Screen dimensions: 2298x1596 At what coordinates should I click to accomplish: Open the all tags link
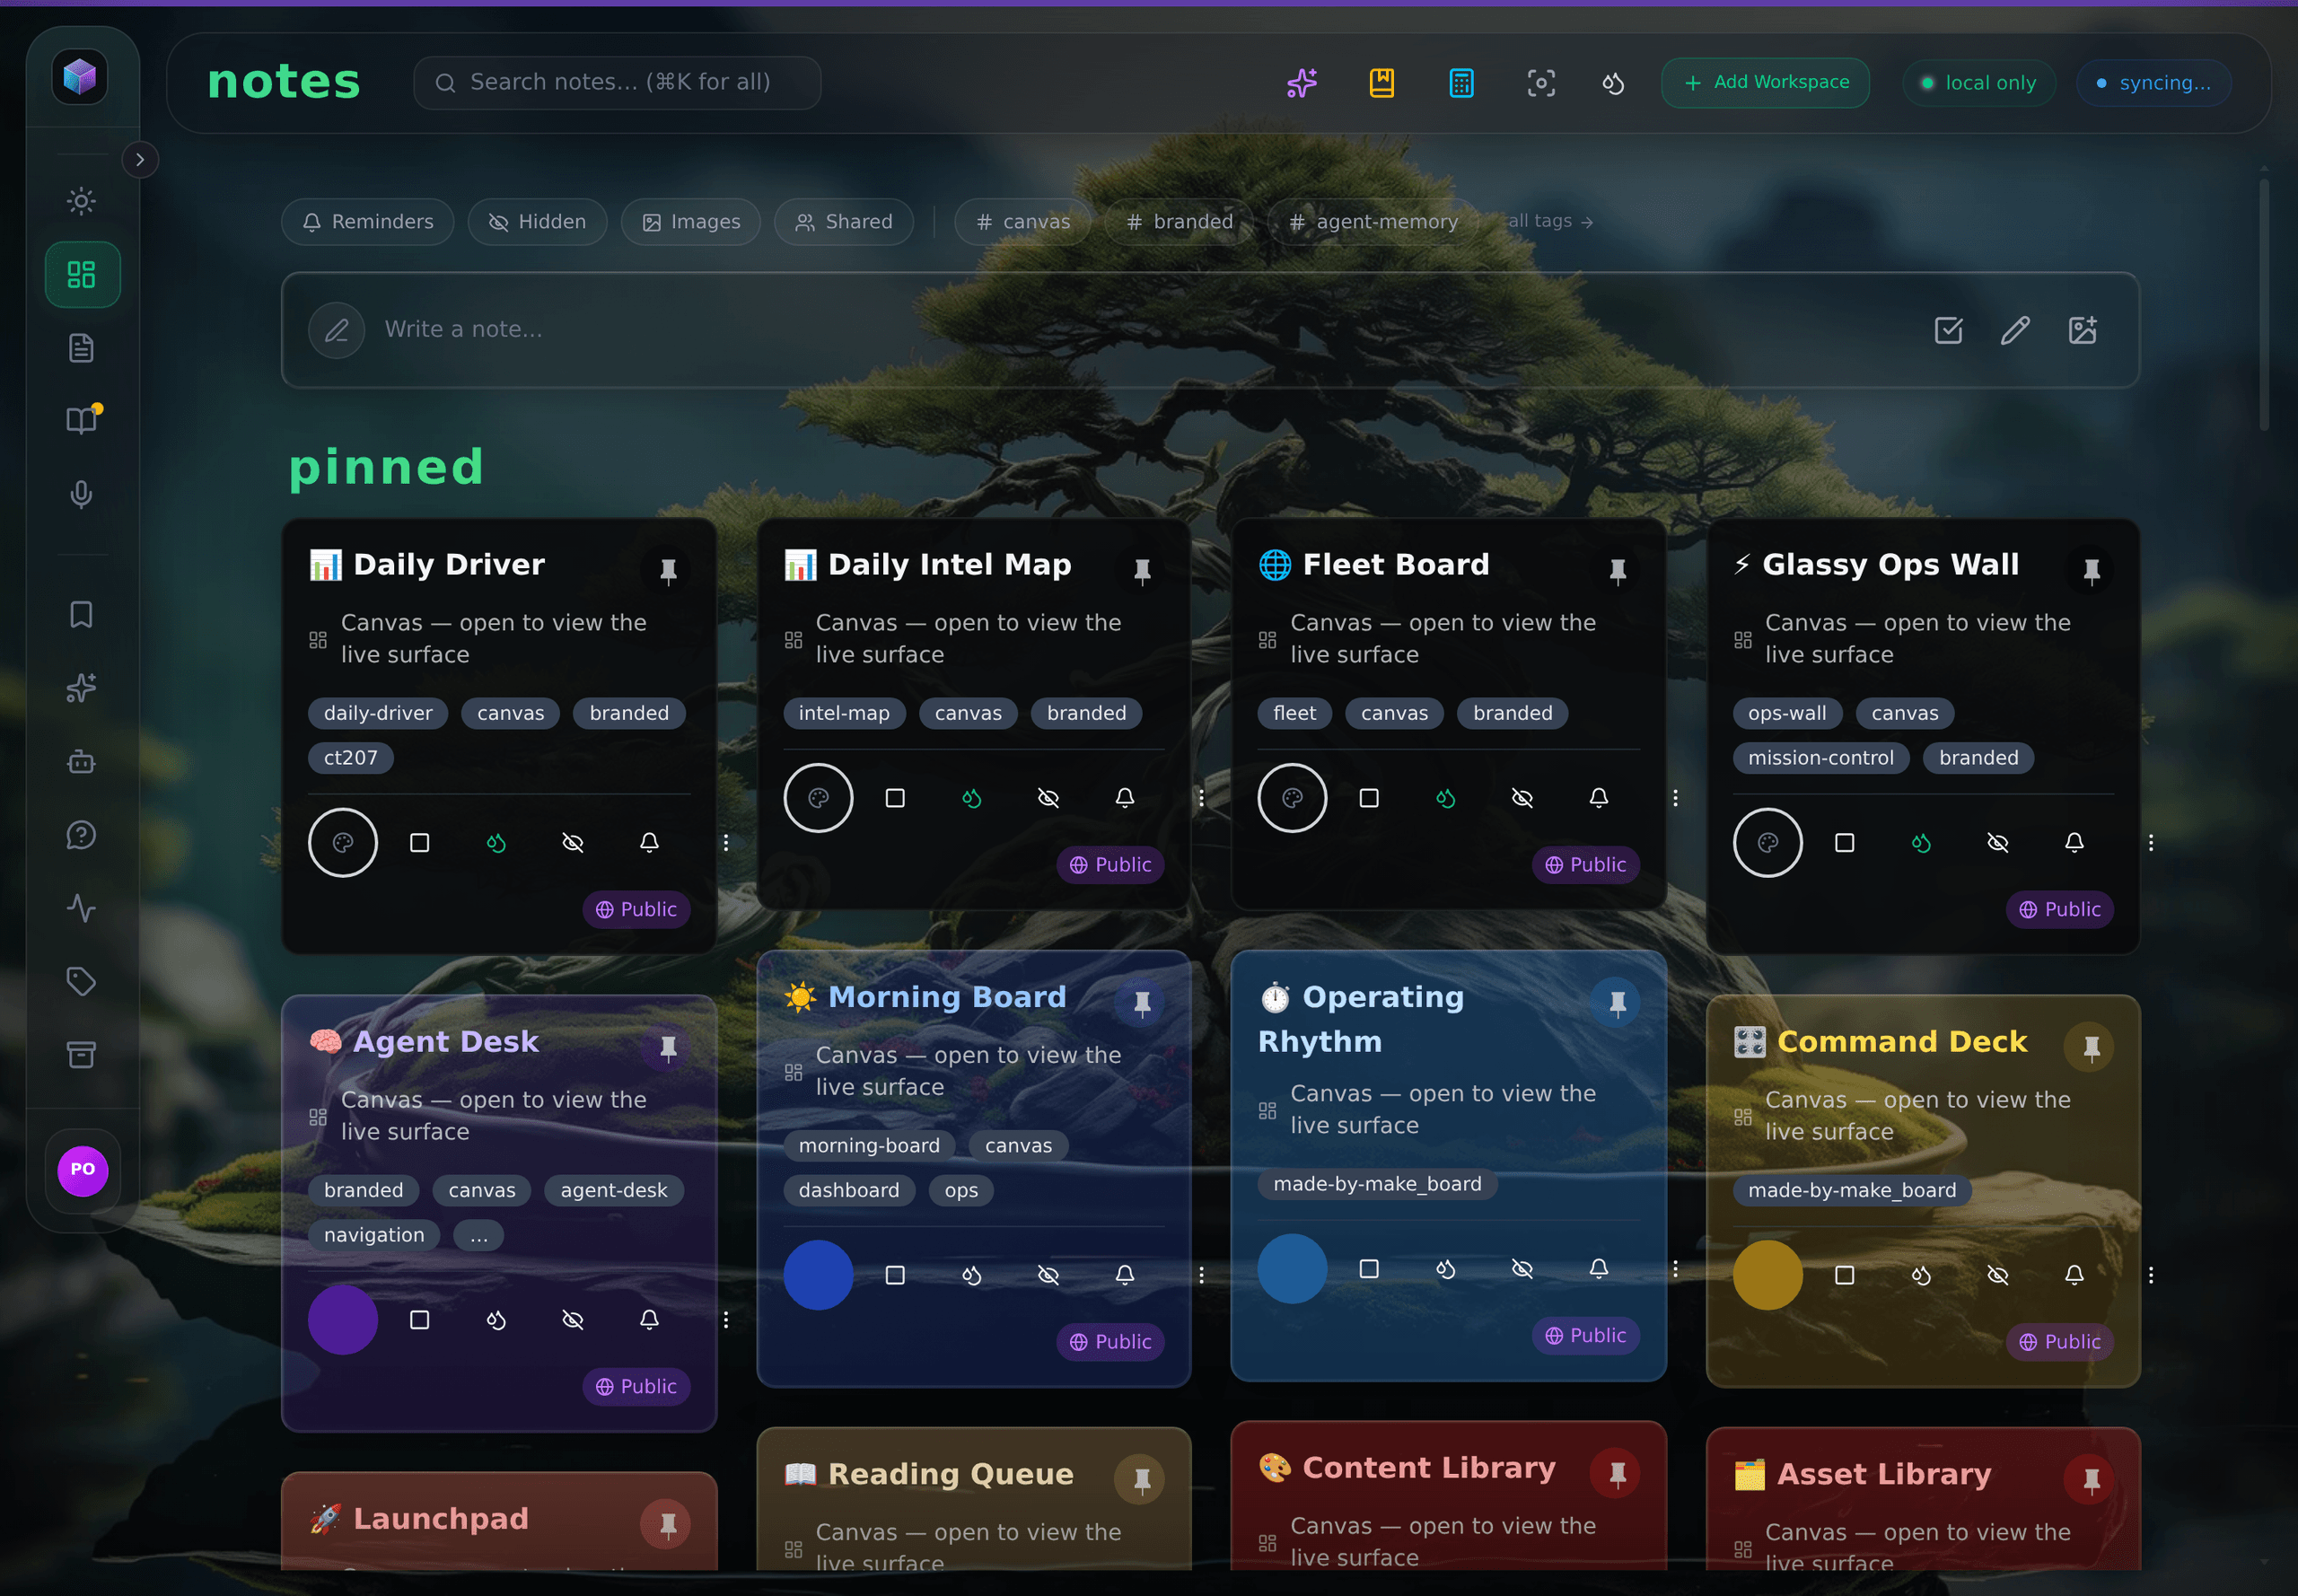pos(1550,221)
